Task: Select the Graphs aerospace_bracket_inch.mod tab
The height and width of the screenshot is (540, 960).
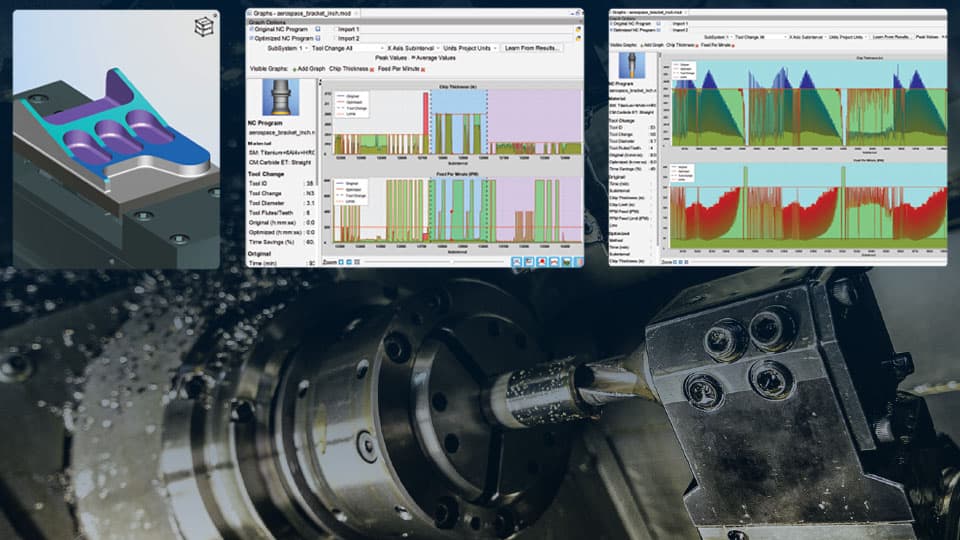Action: point(303,13)
